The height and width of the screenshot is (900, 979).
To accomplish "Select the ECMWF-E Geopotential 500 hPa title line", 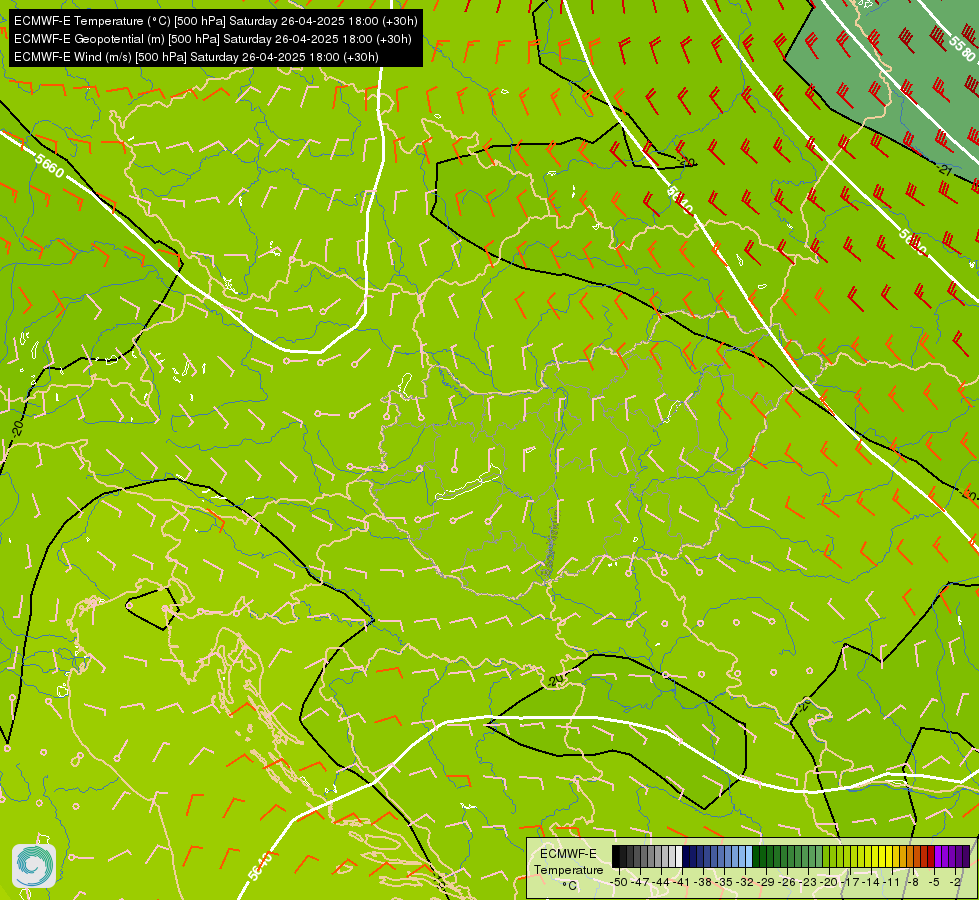I will click(x=212, y=39).
